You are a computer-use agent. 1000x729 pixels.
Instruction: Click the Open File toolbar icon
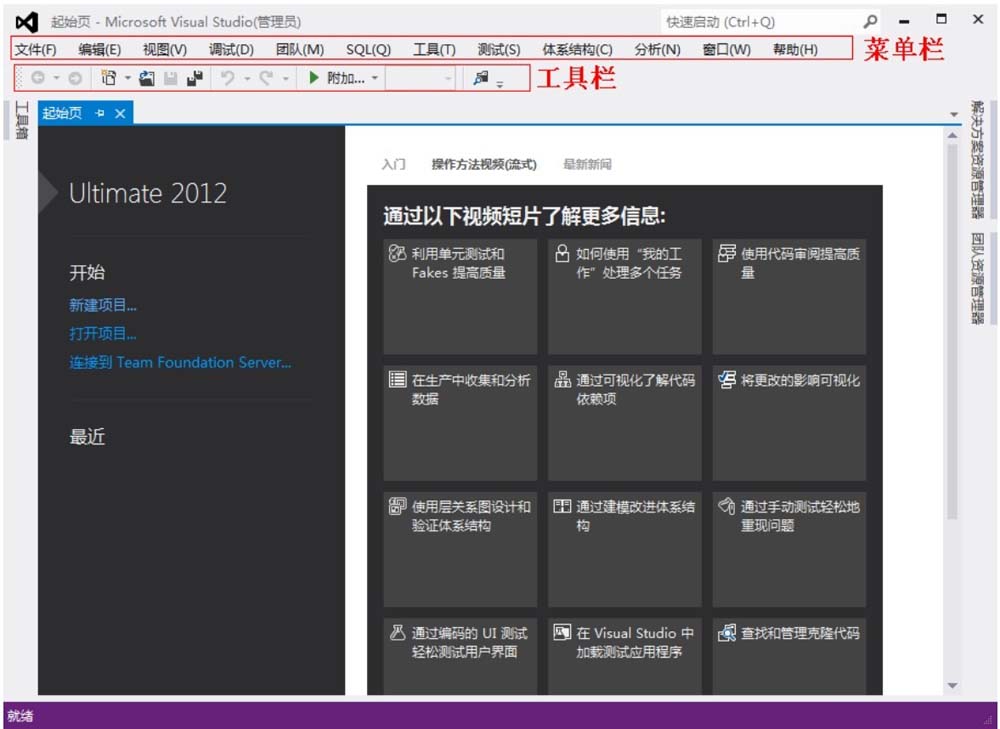147,78
